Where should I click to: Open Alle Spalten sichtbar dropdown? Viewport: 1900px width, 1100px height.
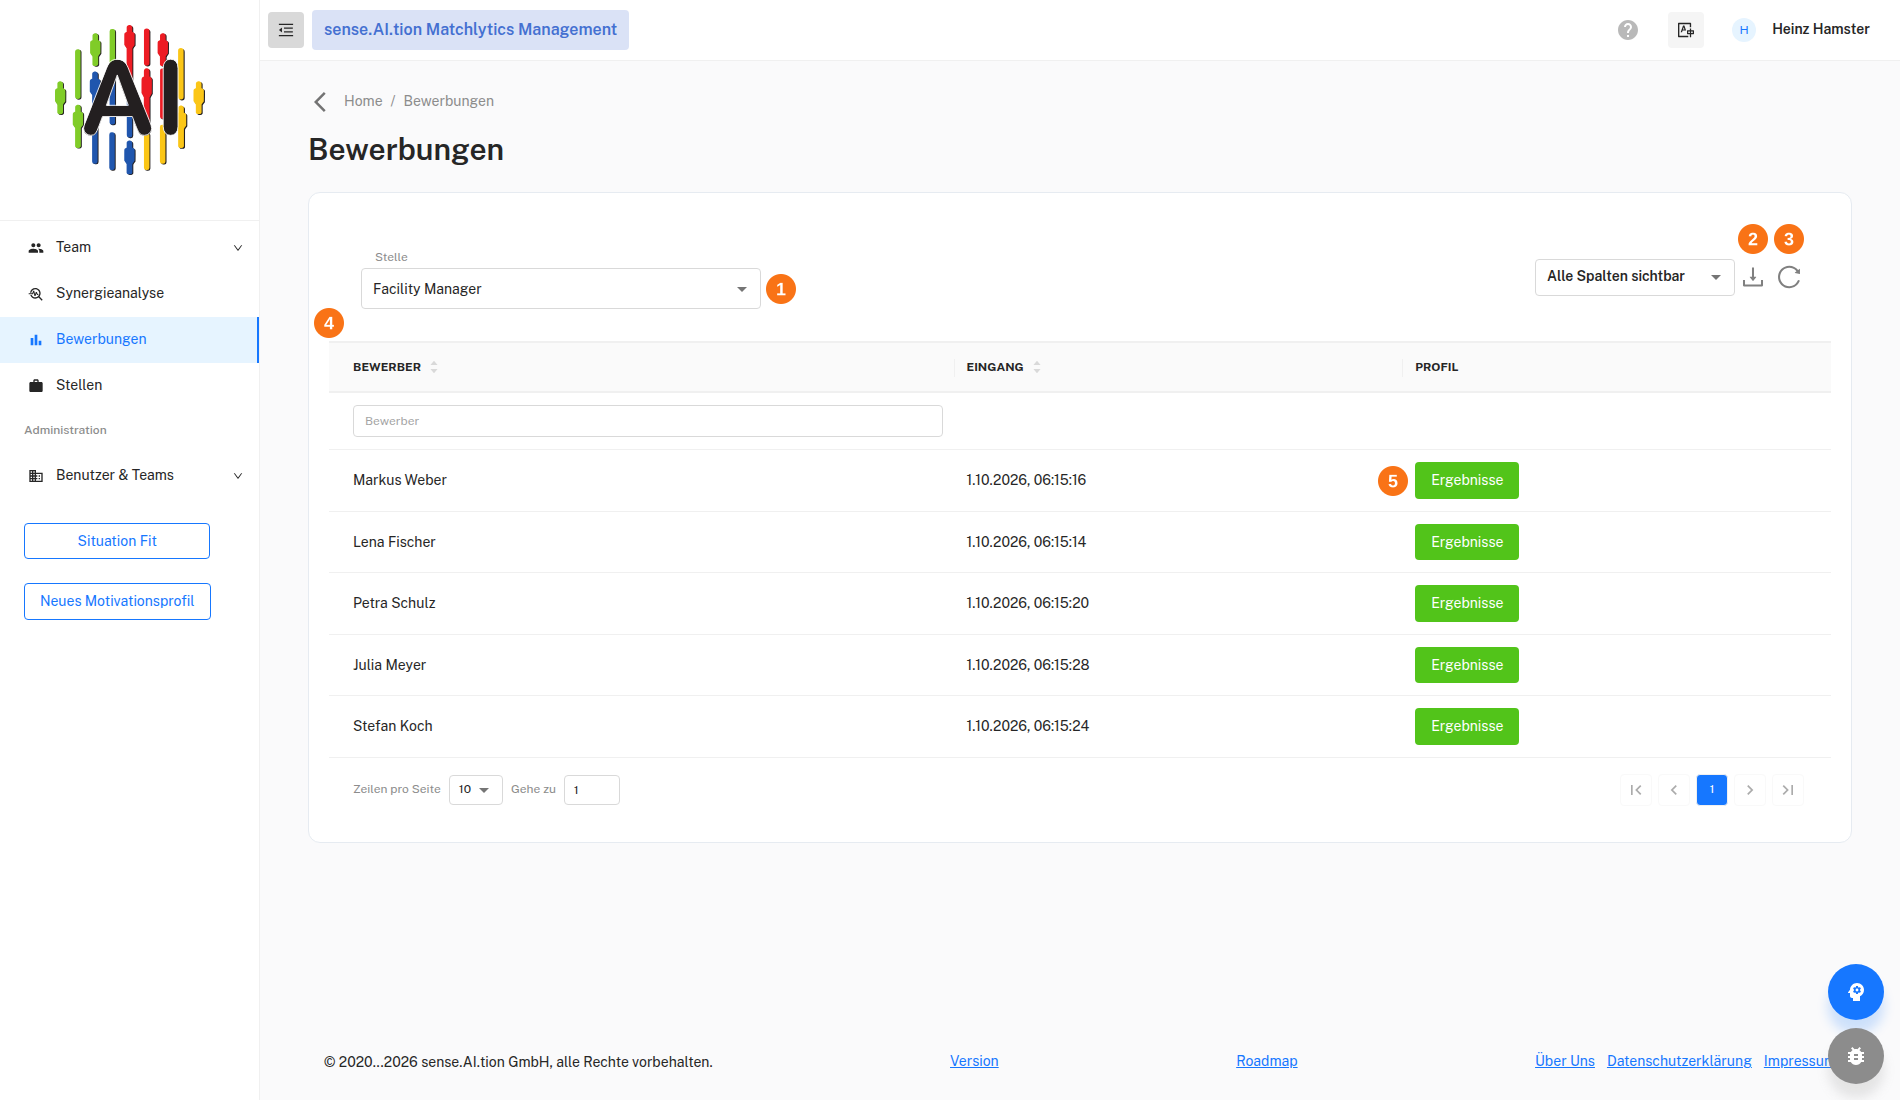tap(1634, 277)
